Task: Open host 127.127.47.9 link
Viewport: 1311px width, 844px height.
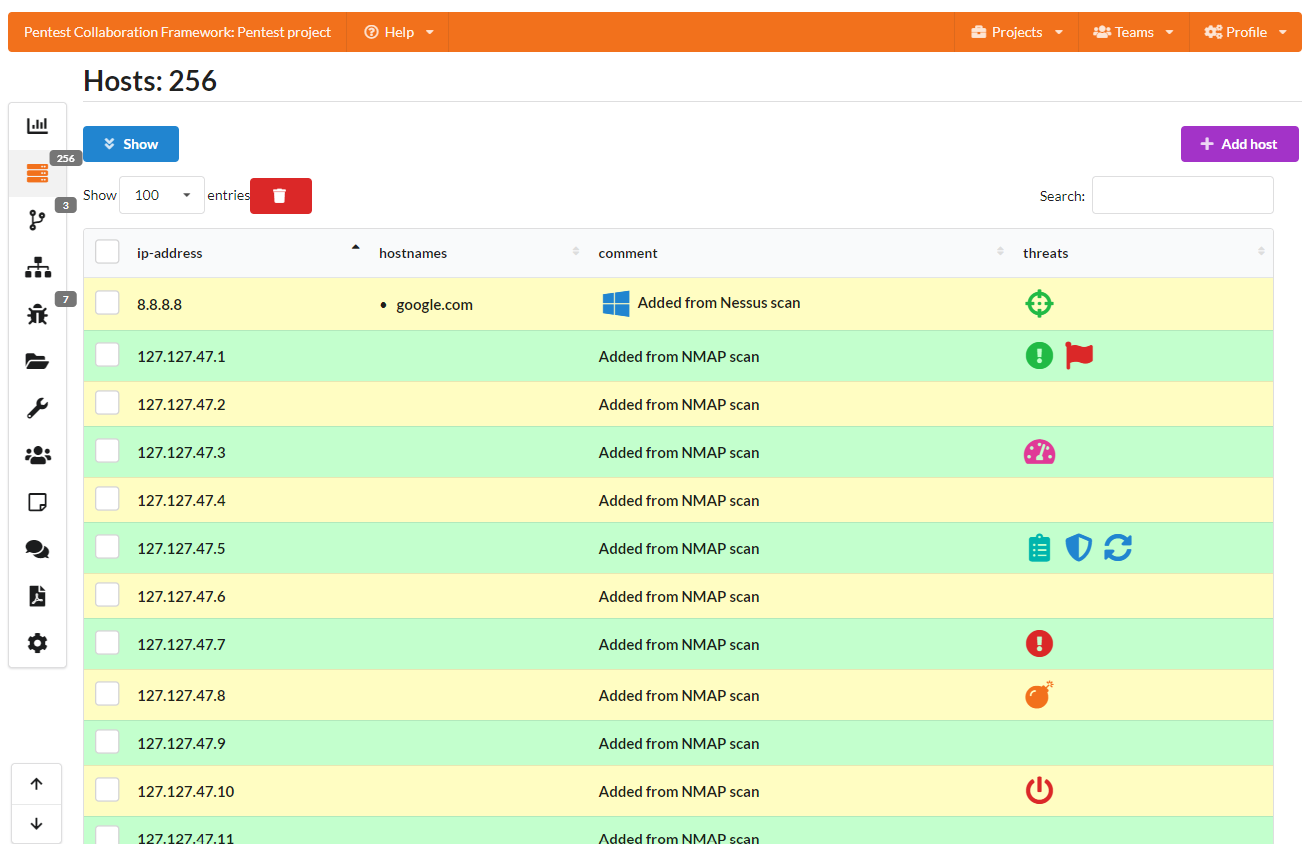Action: (x=181, y=743)
